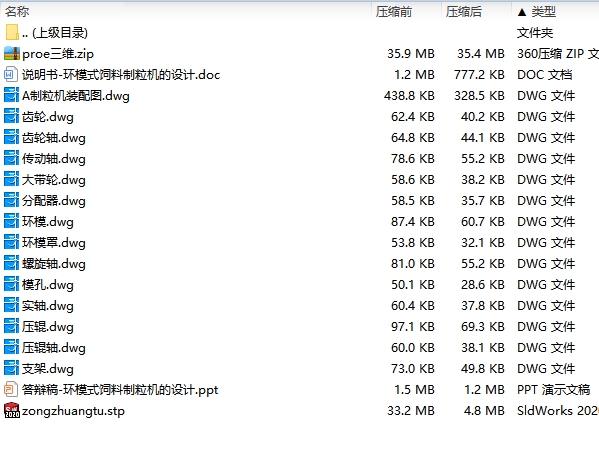This screenshot has height=473, width=599.
Task: Click the DWG icon beside A制粒机装配图.dwg
Action: (x=11, y=96)
